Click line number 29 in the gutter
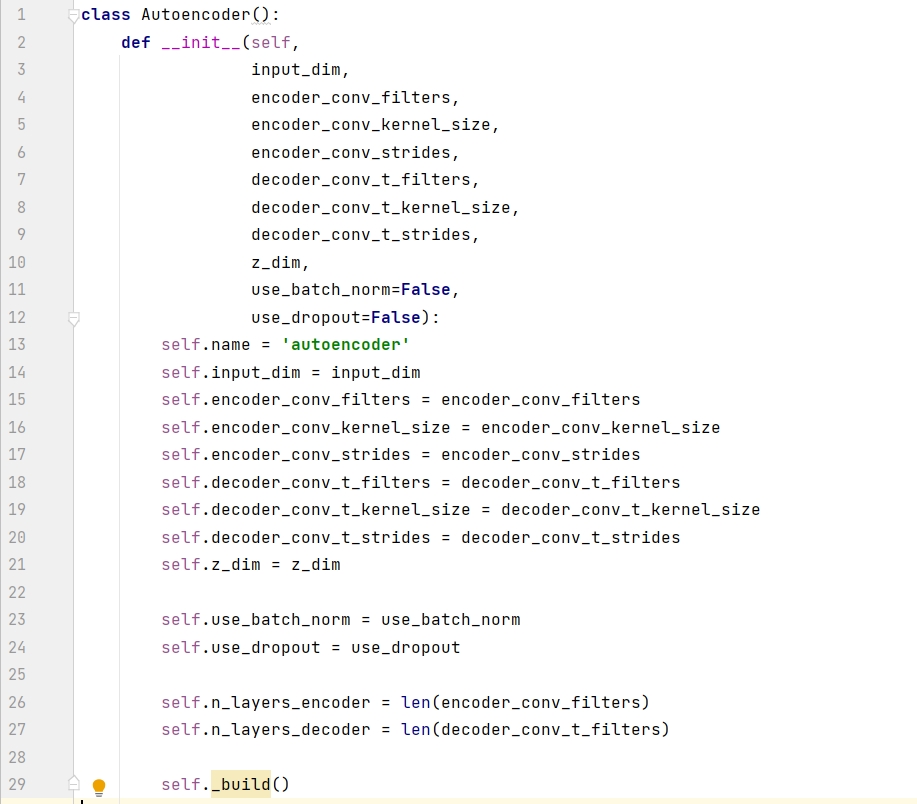917x804 pixels. click(x=17, y=784)
